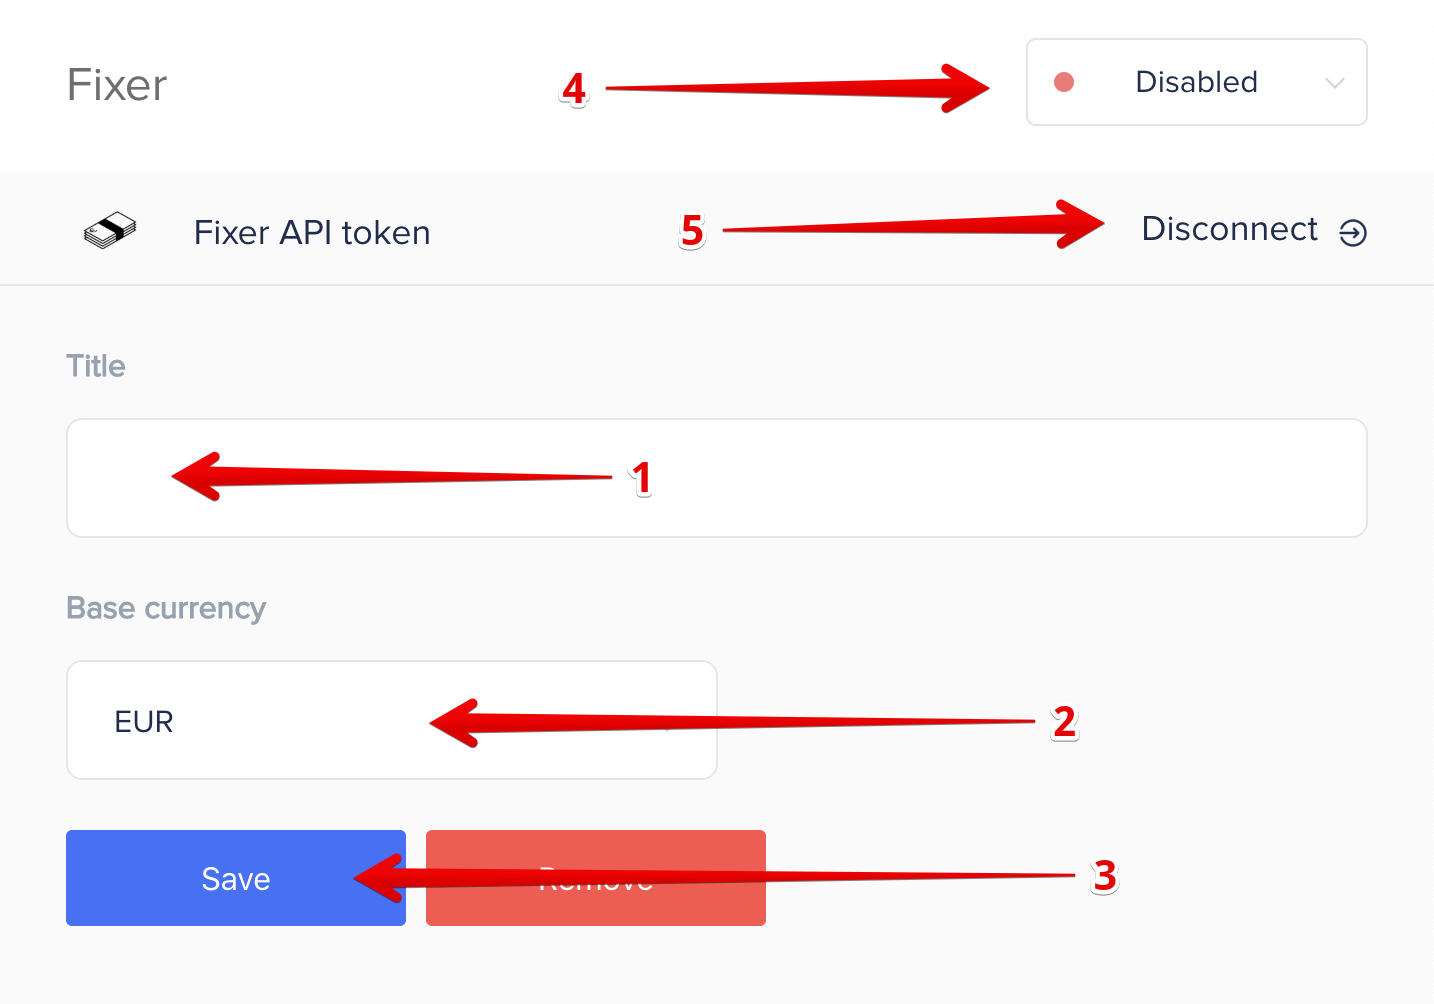
Task: Click the red annotation number 2
Action: tap(1065, 722)
